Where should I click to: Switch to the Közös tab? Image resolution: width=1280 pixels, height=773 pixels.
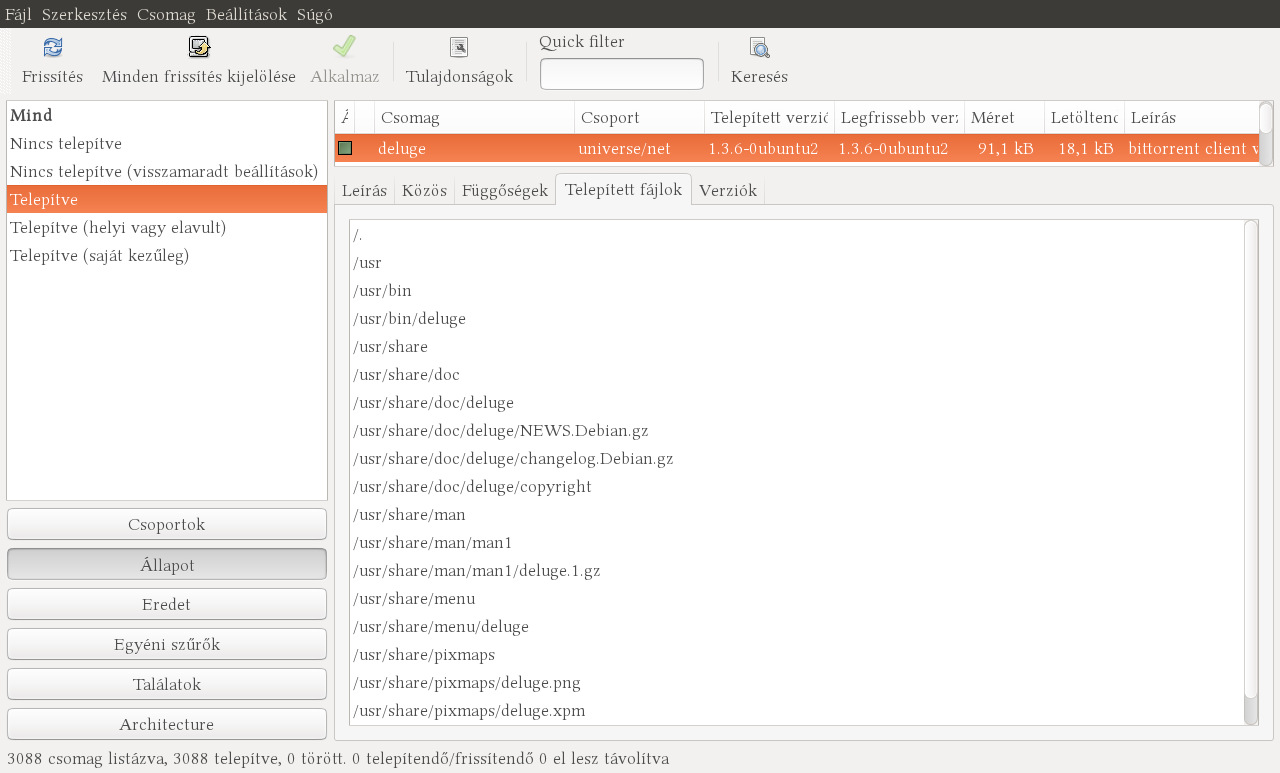click(424, 190)
